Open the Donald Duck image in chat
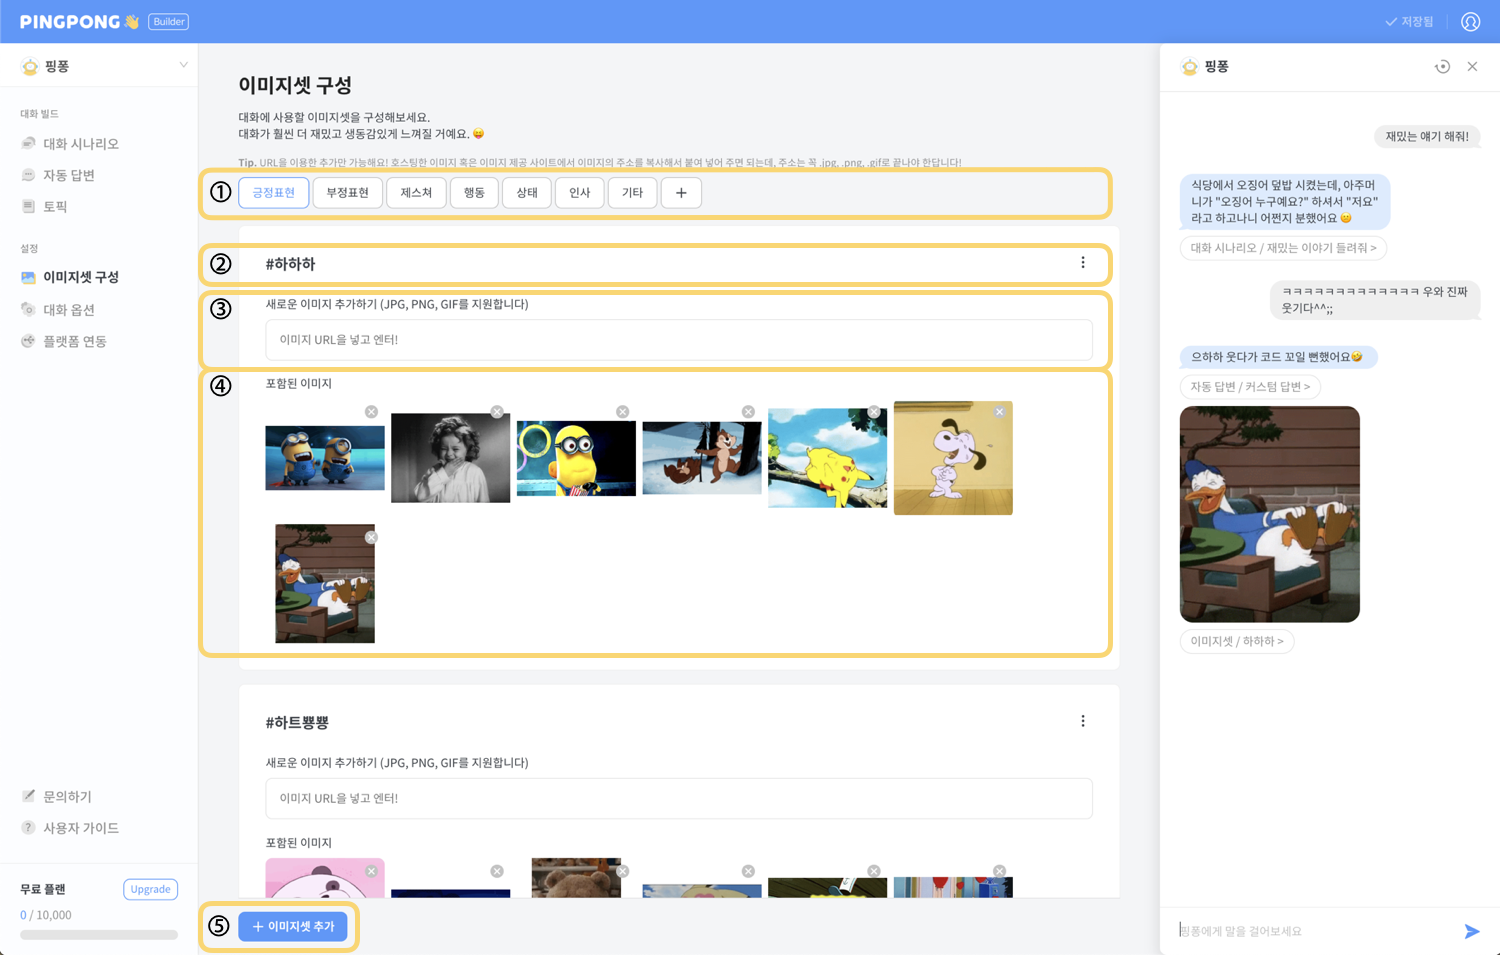 pyautogui.click(x=1270, y=514)
